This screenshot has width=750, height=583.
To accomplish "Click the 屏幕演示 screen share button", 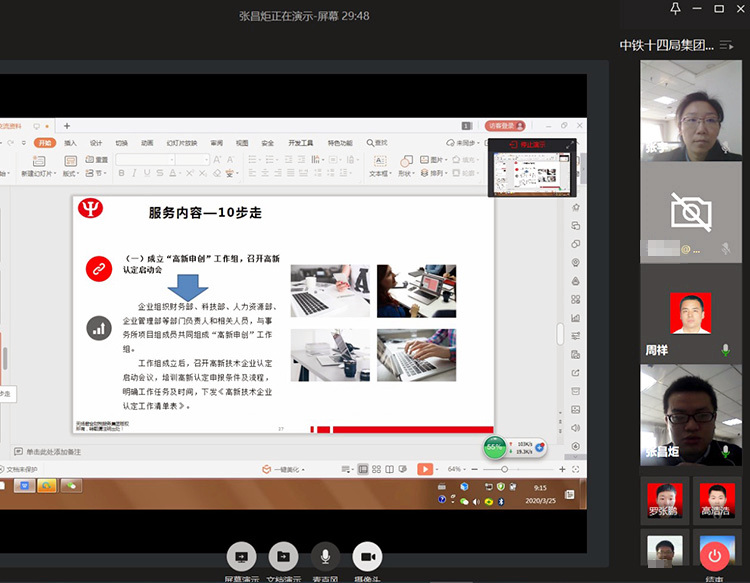I will 240,556.
